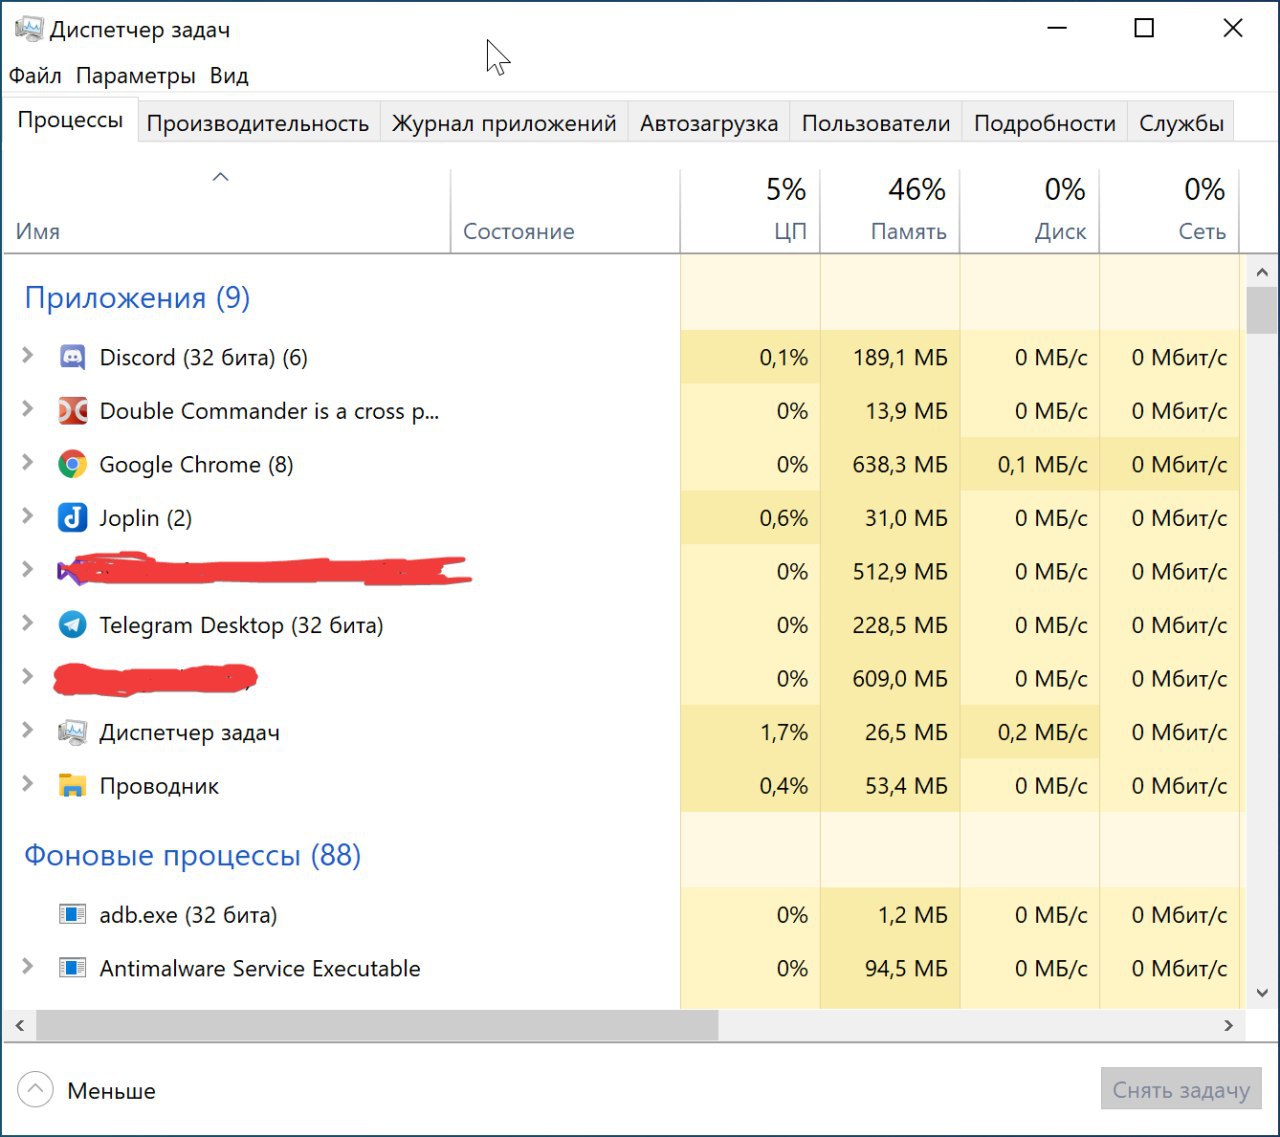Click the 53,4 МБ memory value
Image resolution: width=1280 pixels, height=1137 pixels.
click(906, 787)
